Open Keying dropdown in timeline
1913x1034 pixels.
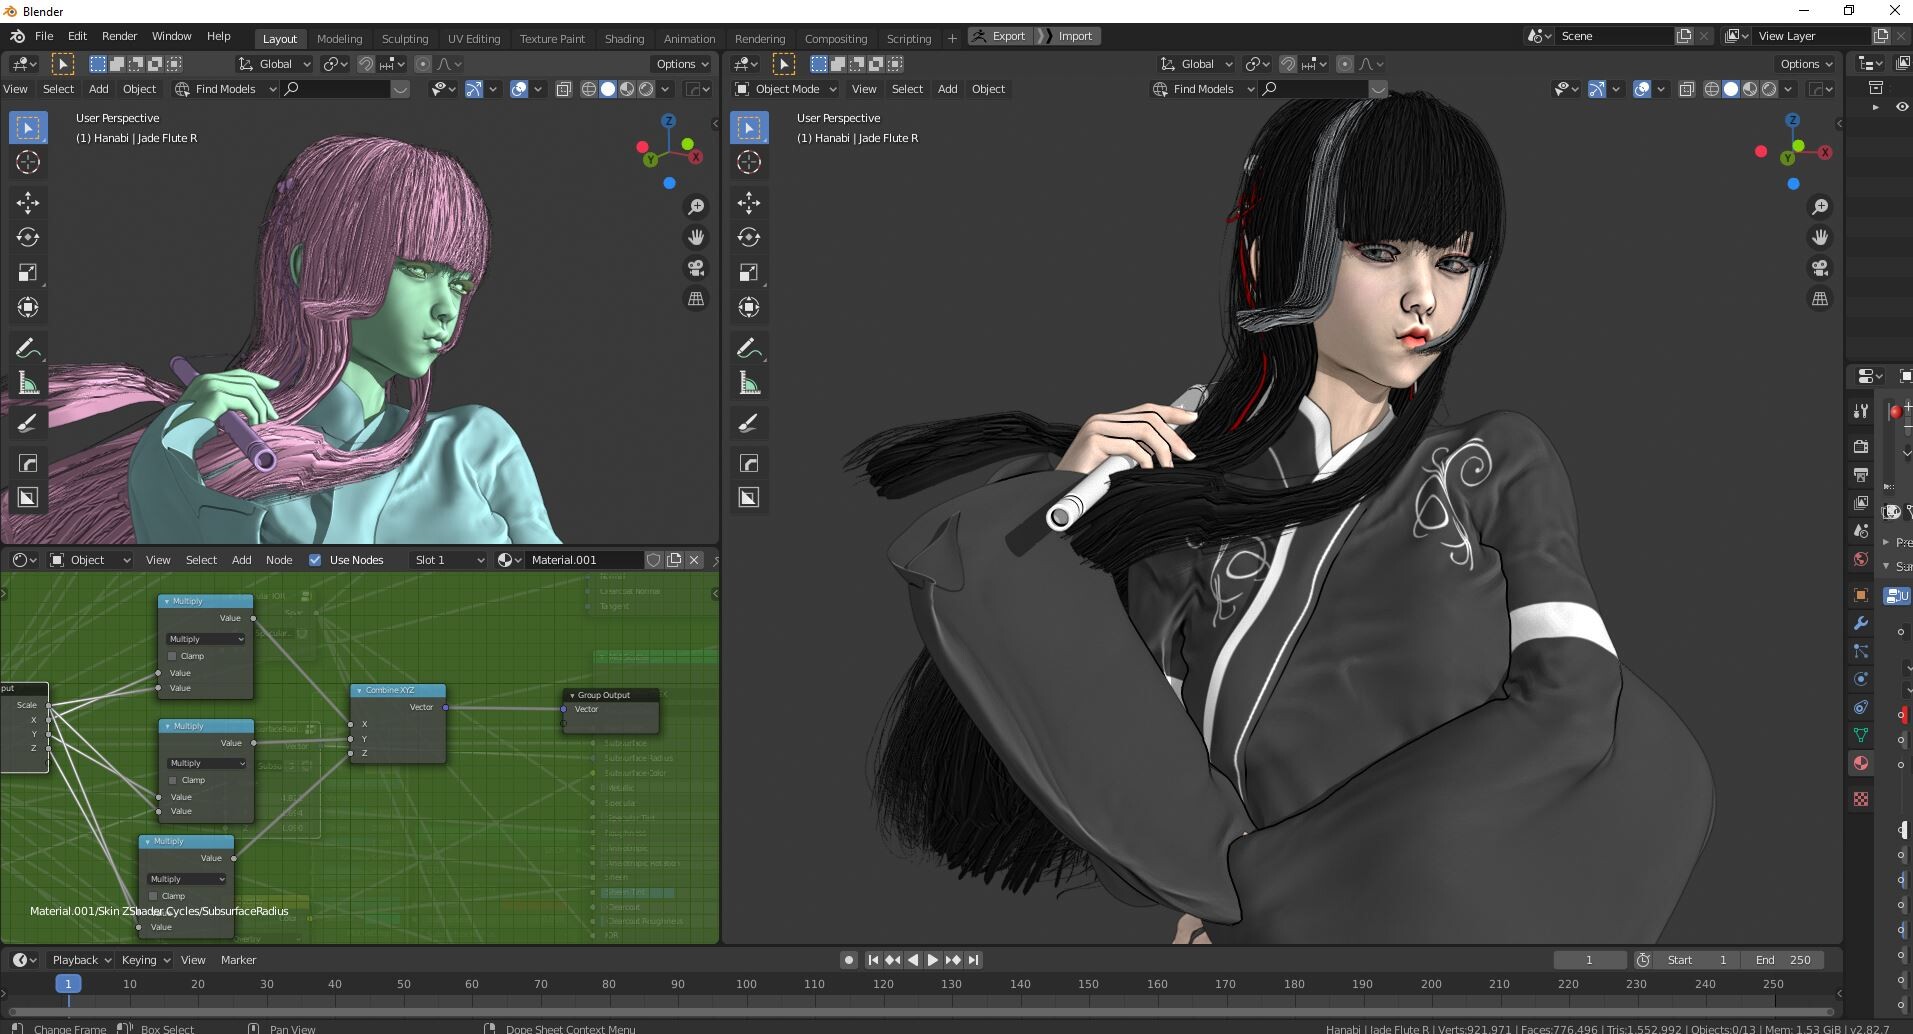(146, 960)
